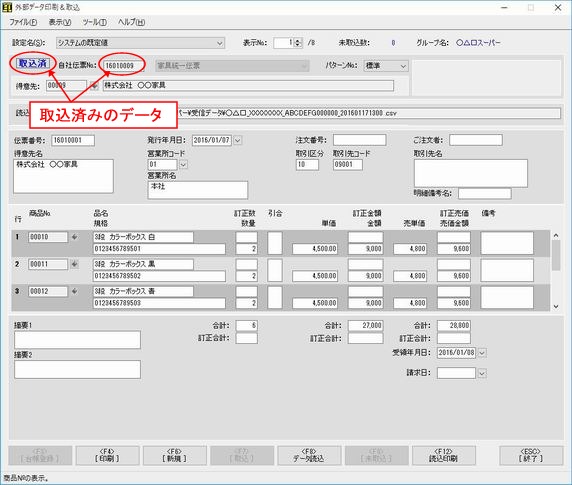The height and width of the screenshot is (485, 572).
Task: Click the 合計 selling total showing 28,800
Action: [x=454, y=325]
